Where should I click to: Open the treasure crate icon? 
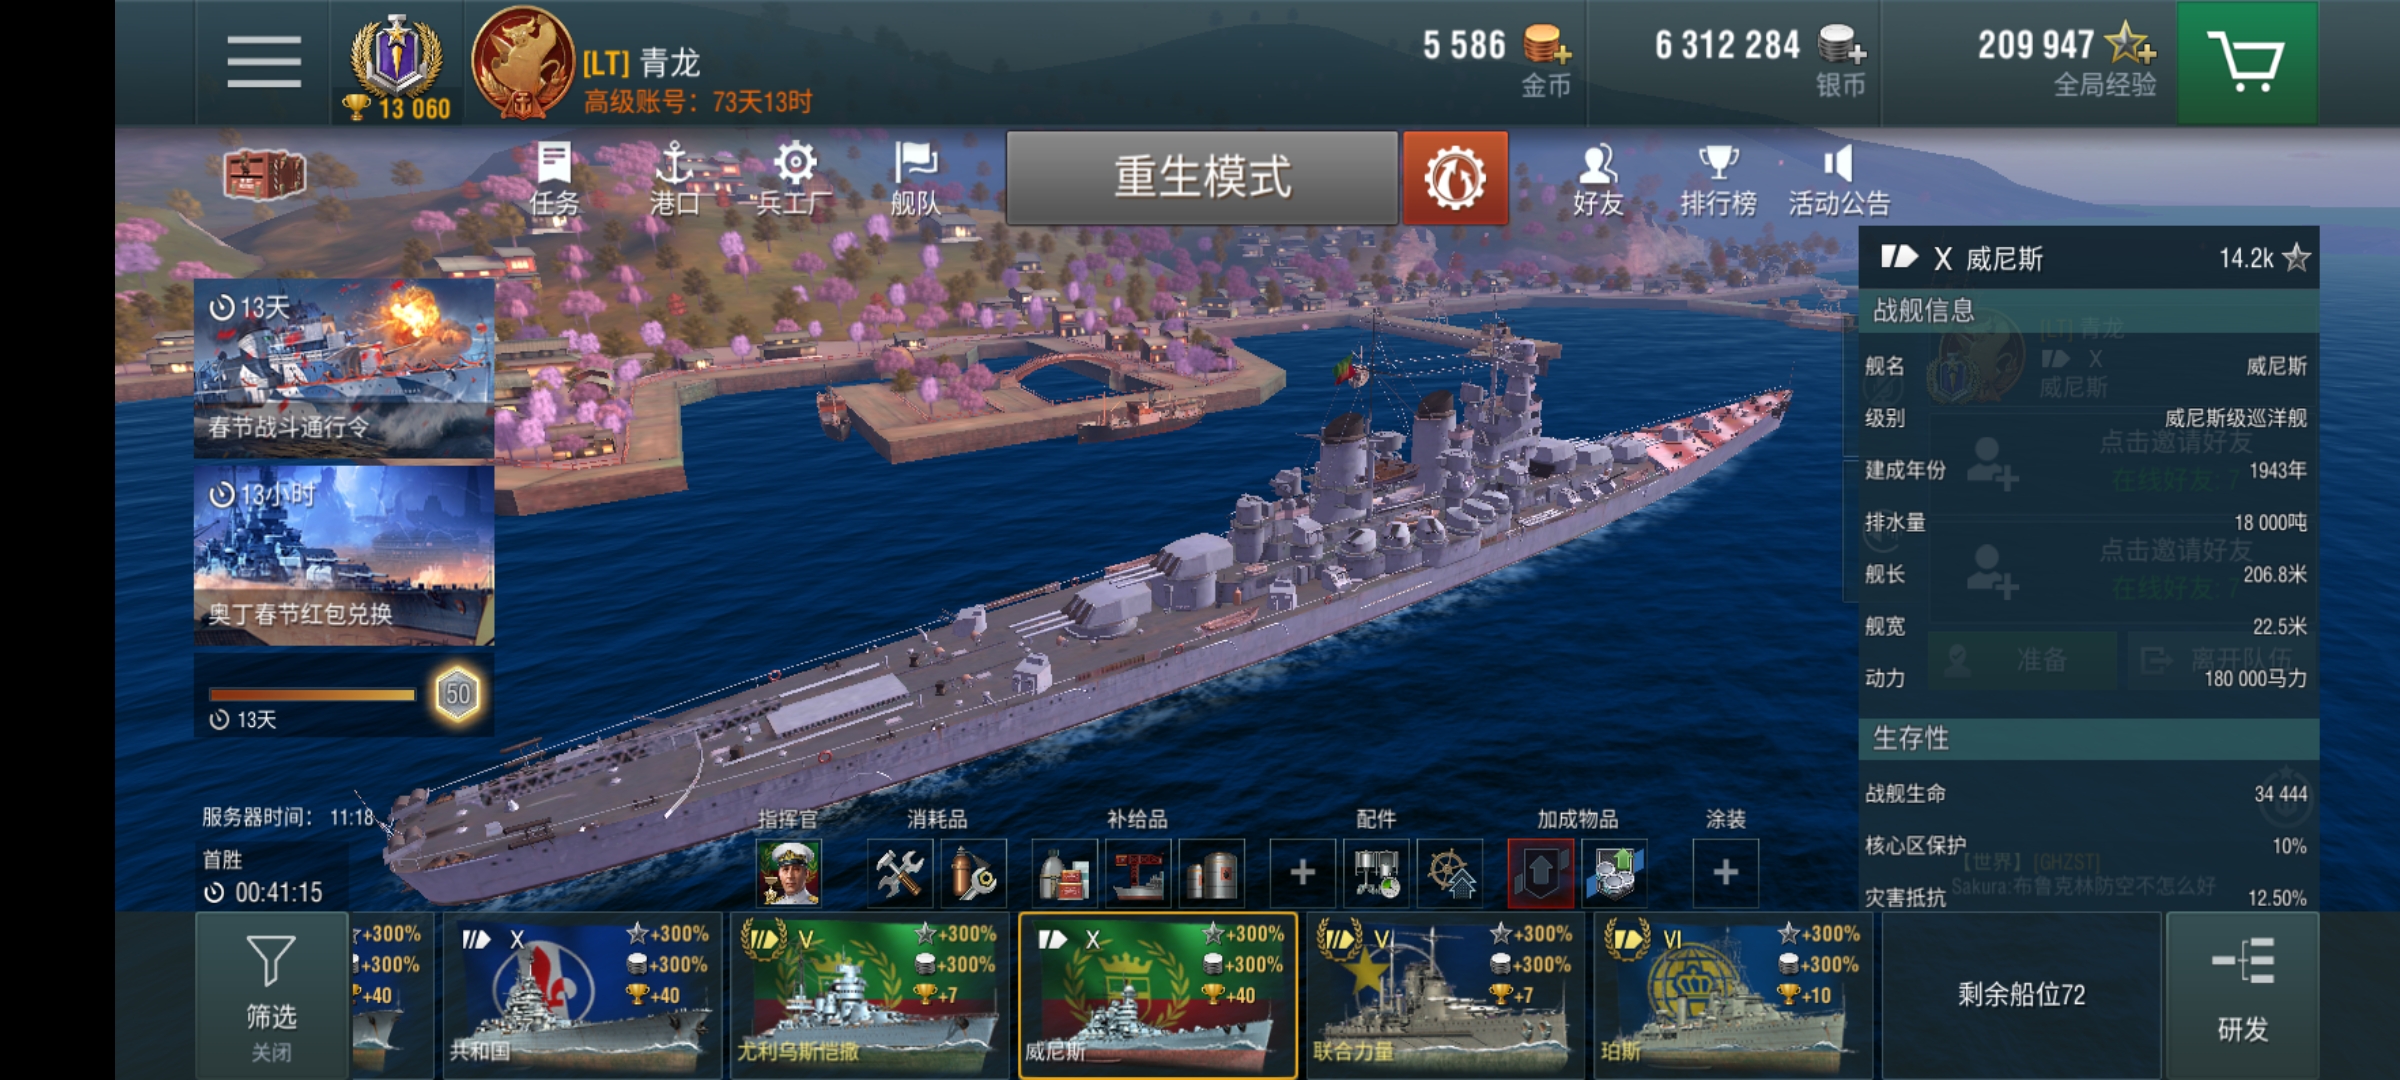(x=264, y=176)
